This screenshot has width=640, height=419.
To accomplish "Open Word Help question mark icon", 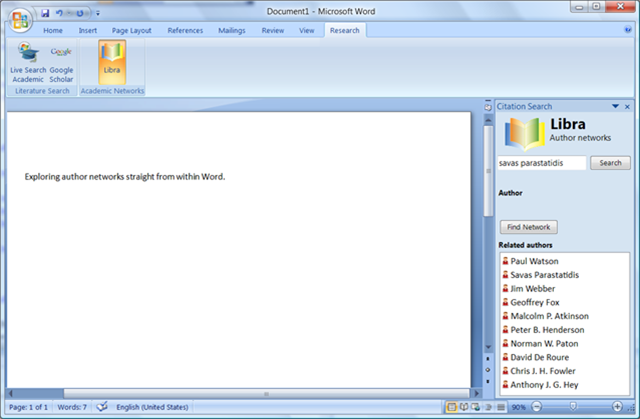I will 628,30.
